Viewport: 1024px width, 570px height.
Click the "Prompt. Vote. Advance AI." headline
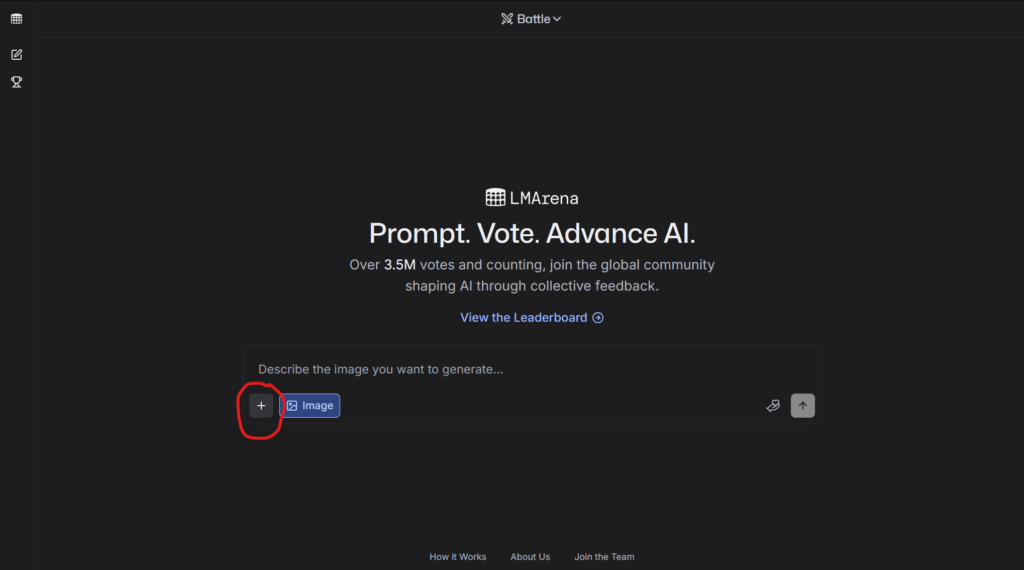532,233
